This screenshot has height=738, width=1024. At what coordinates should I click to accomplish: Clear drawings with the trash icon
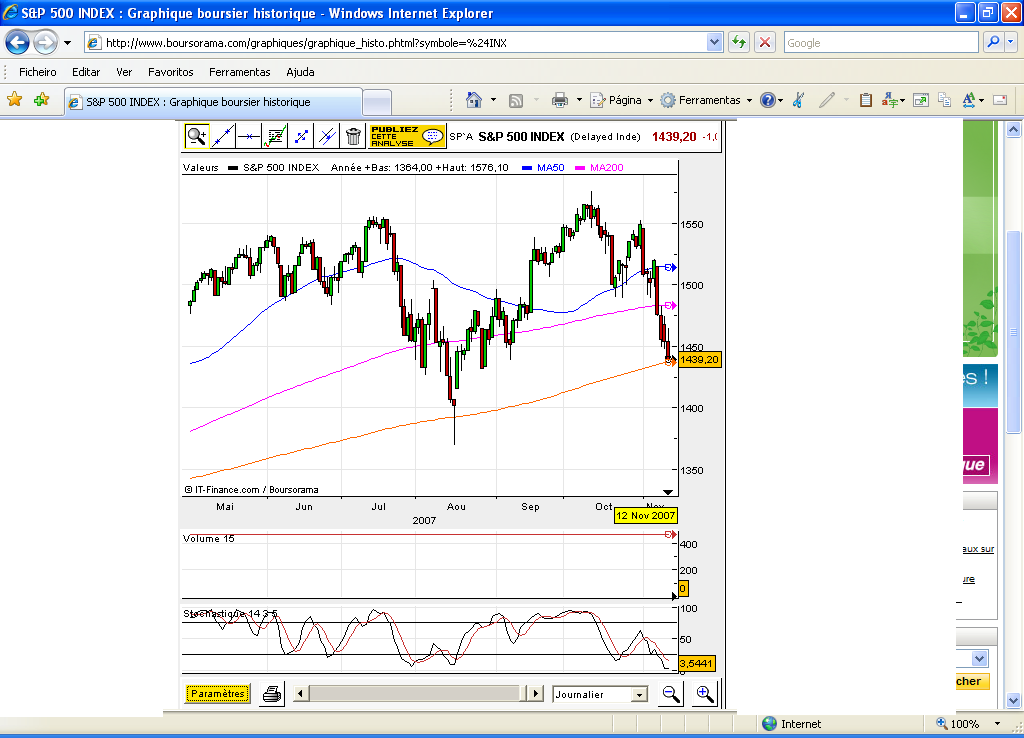coord(353,135)
